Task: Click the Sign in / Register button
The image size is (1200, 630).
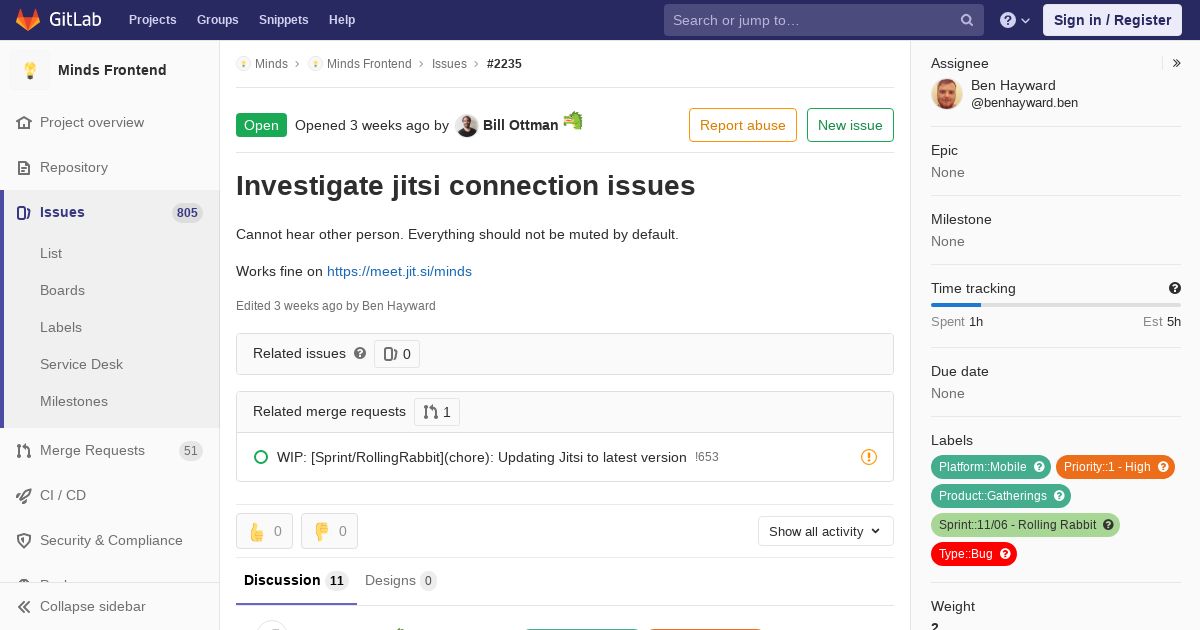Action: tap(1112, 20)
